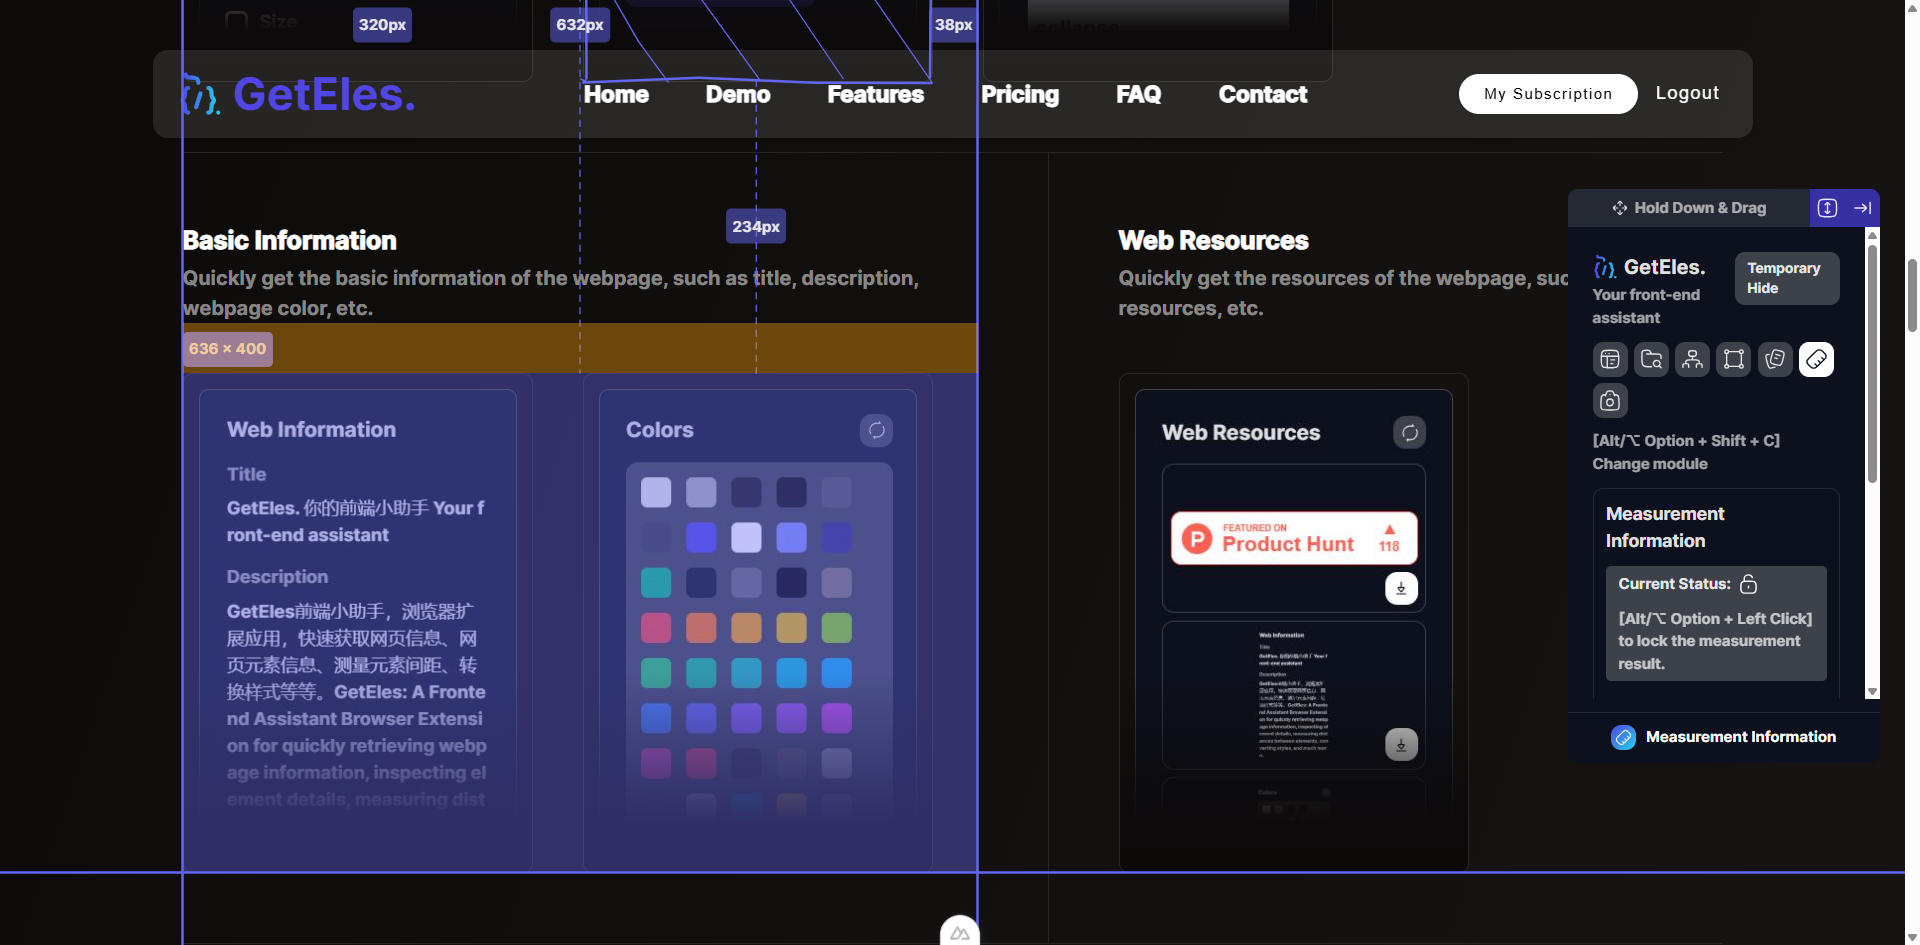Open the Contact nav item
The height and width of the screenshot is (945, 1920).
pyautogui.click(x=1262, y=95)
